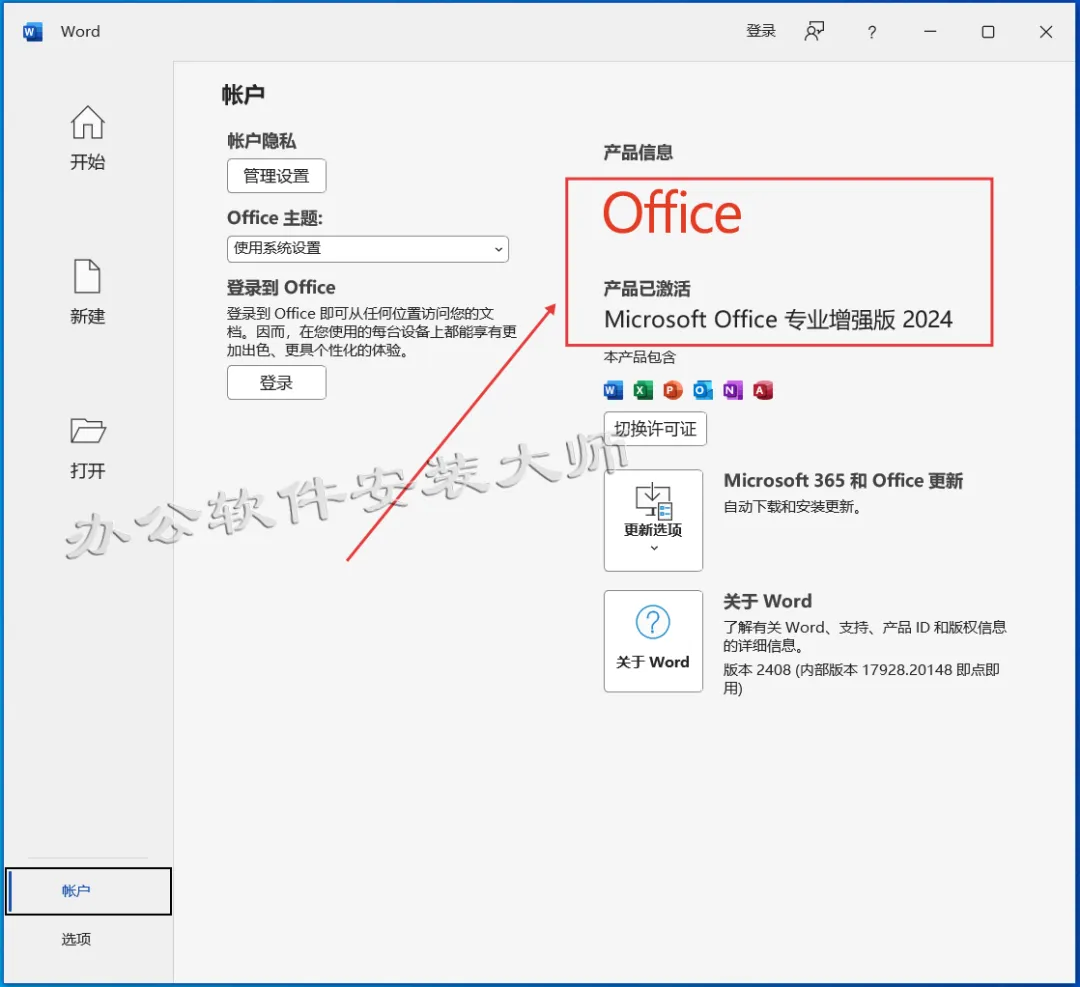Image resolution: width=1080 pixels, height=987 pixels.
Task: Click the 登录 button under 登录到 Office
Action: pyautogui.click(x=276, y=382)
